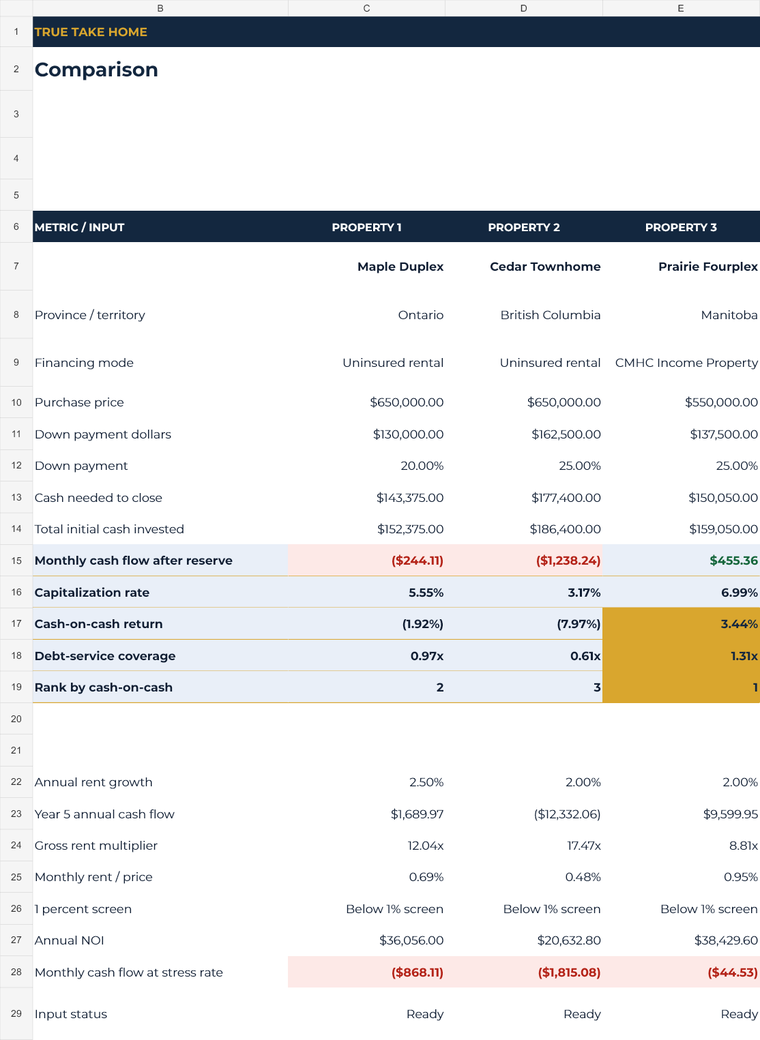Select the $455.36 cash flow cell
This screenshot has width=760, height=1040.
pyautogui.click(x=680, y=560)
